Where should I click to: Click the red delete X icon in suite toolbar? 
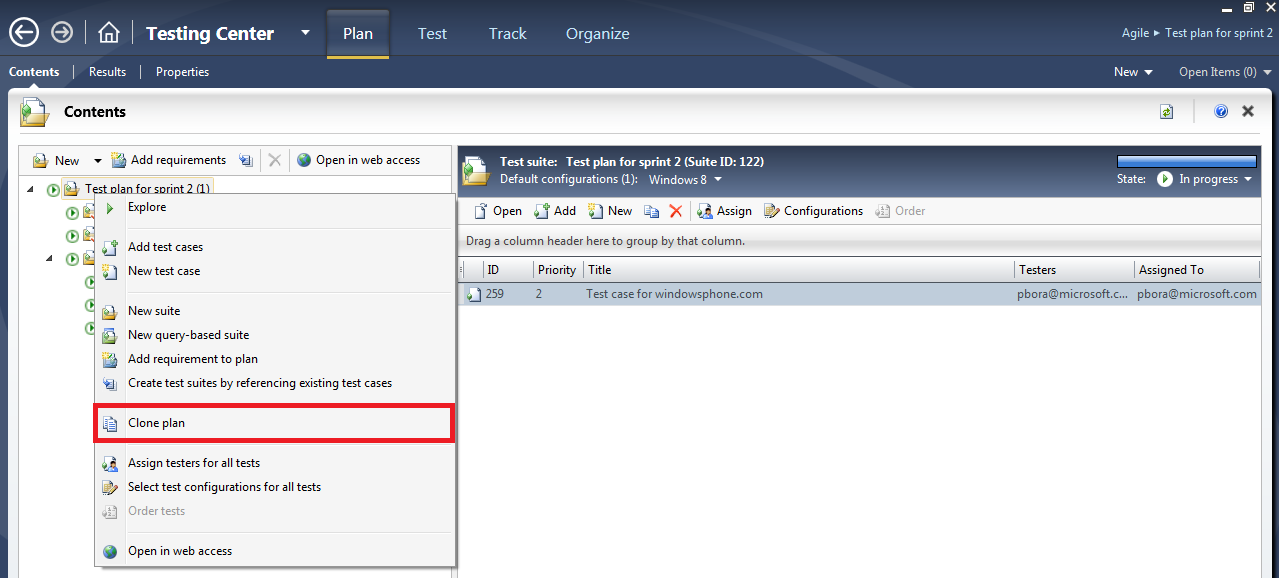pos(676,211)
